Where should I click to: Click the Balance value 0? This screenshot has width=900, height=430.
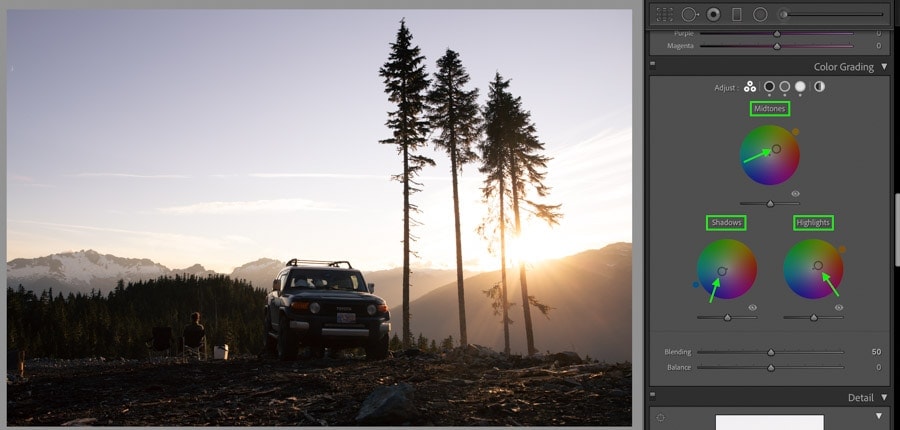pos(879,367)
